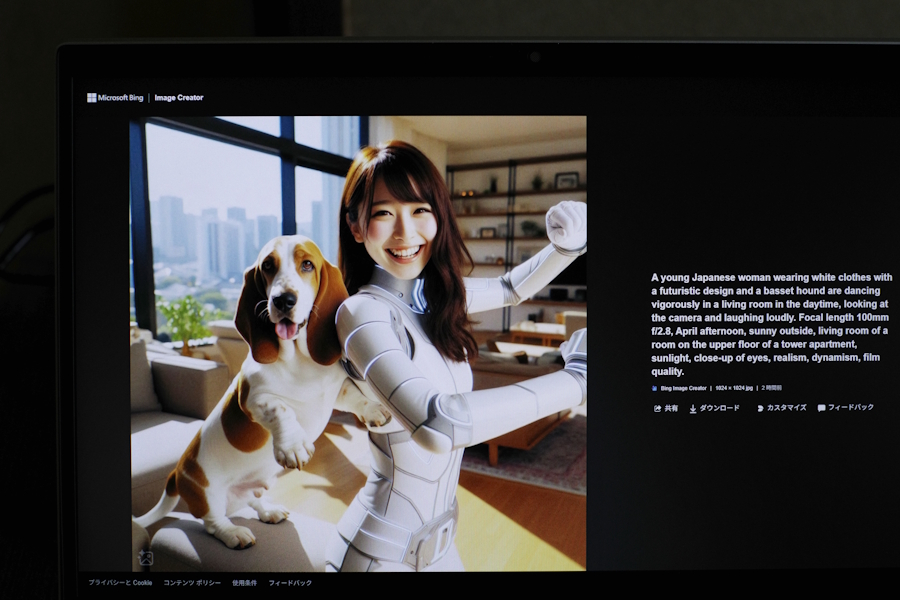Click the 2 時間前 timestamp text
Viewport: 900px width, 600px height.
coord(771,389)
